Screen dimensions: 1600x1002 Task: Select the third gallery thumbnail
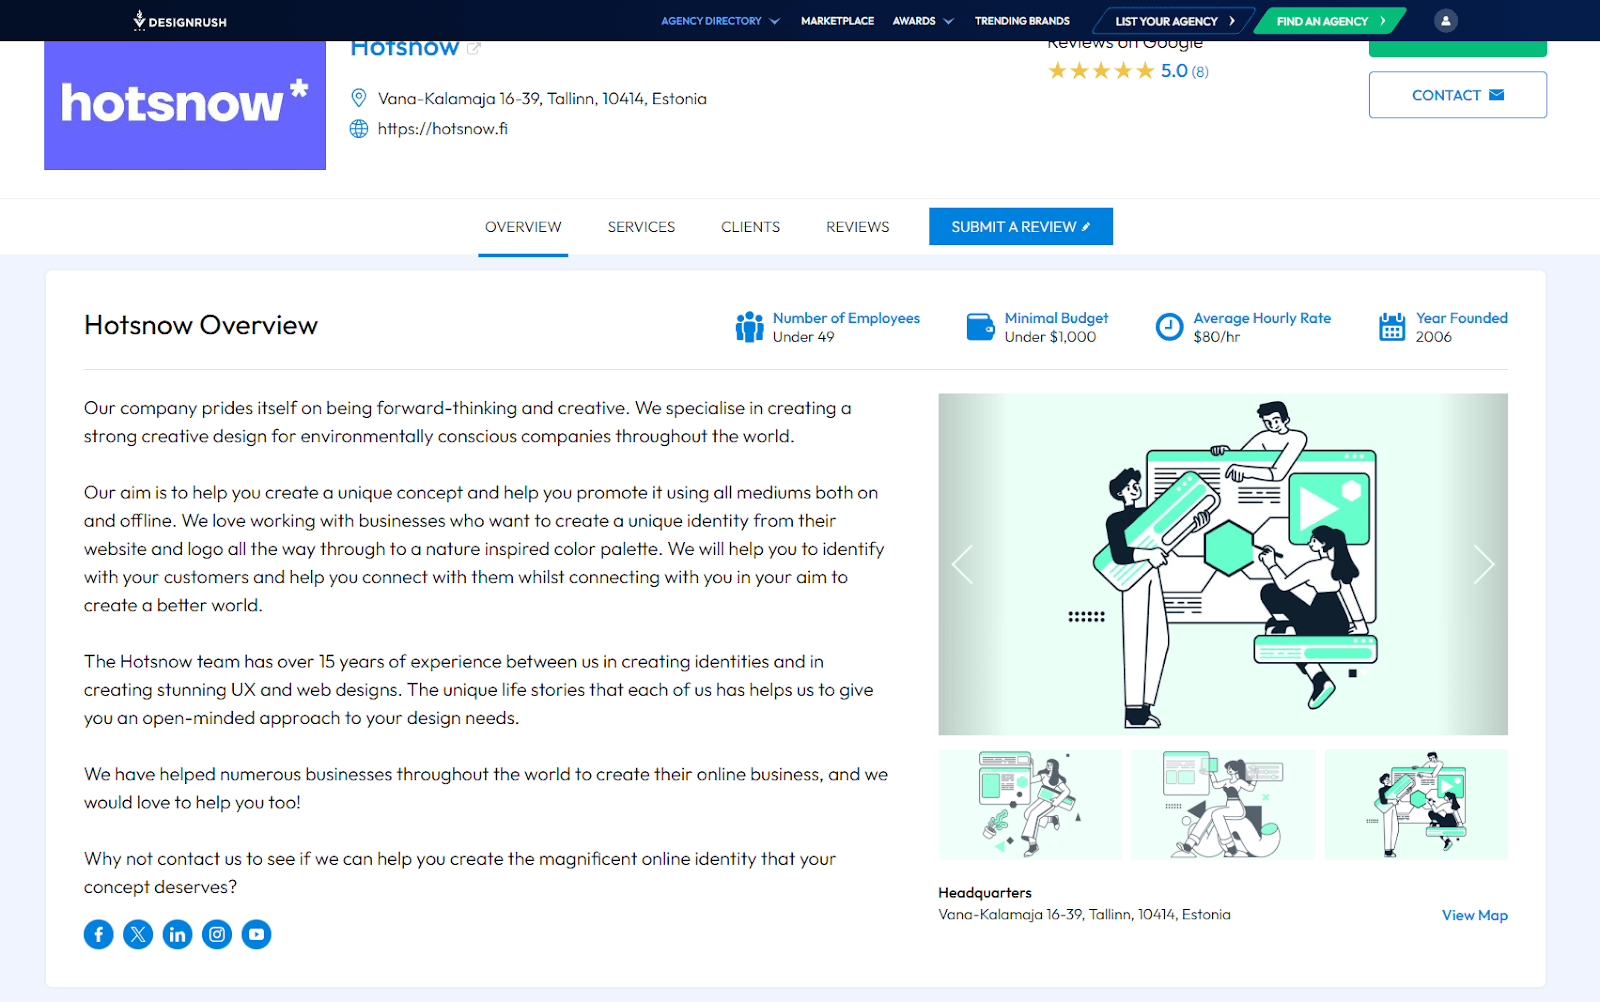pos(1416,804)
